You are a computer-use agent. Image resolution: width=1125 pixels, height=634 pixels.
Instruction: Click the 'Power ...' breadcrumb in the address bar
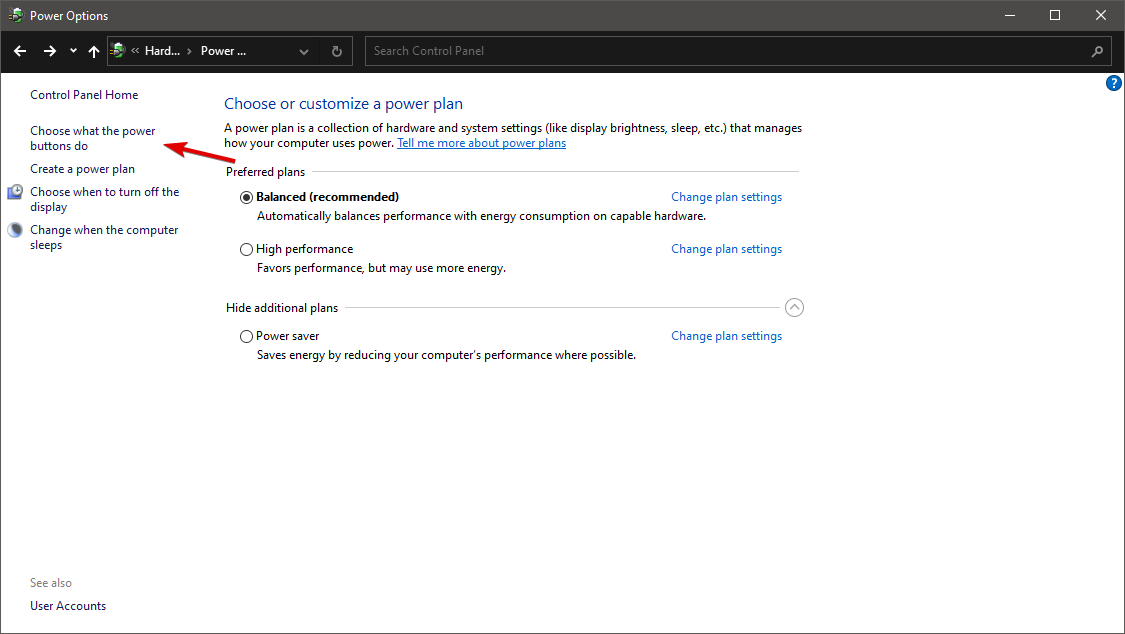(223, 51)
